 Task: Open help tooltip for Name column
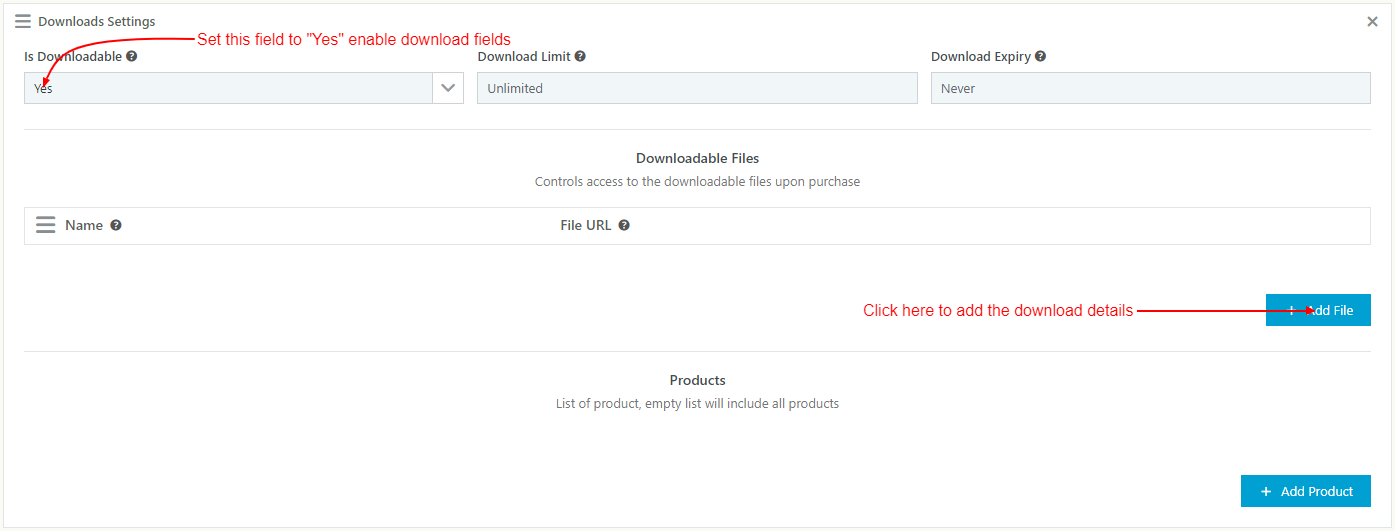116,226
